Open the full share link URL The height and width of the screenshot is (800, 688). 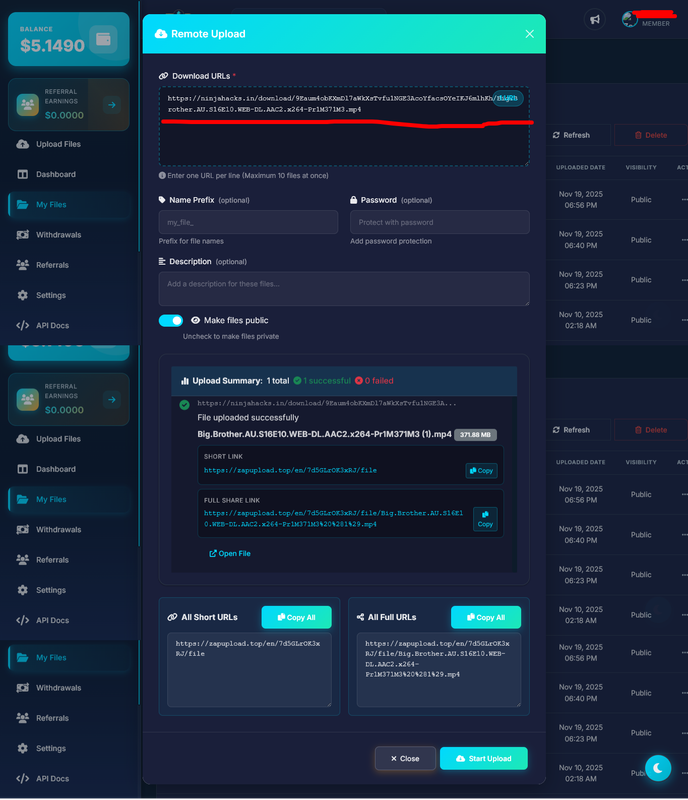tap(333, 519)
